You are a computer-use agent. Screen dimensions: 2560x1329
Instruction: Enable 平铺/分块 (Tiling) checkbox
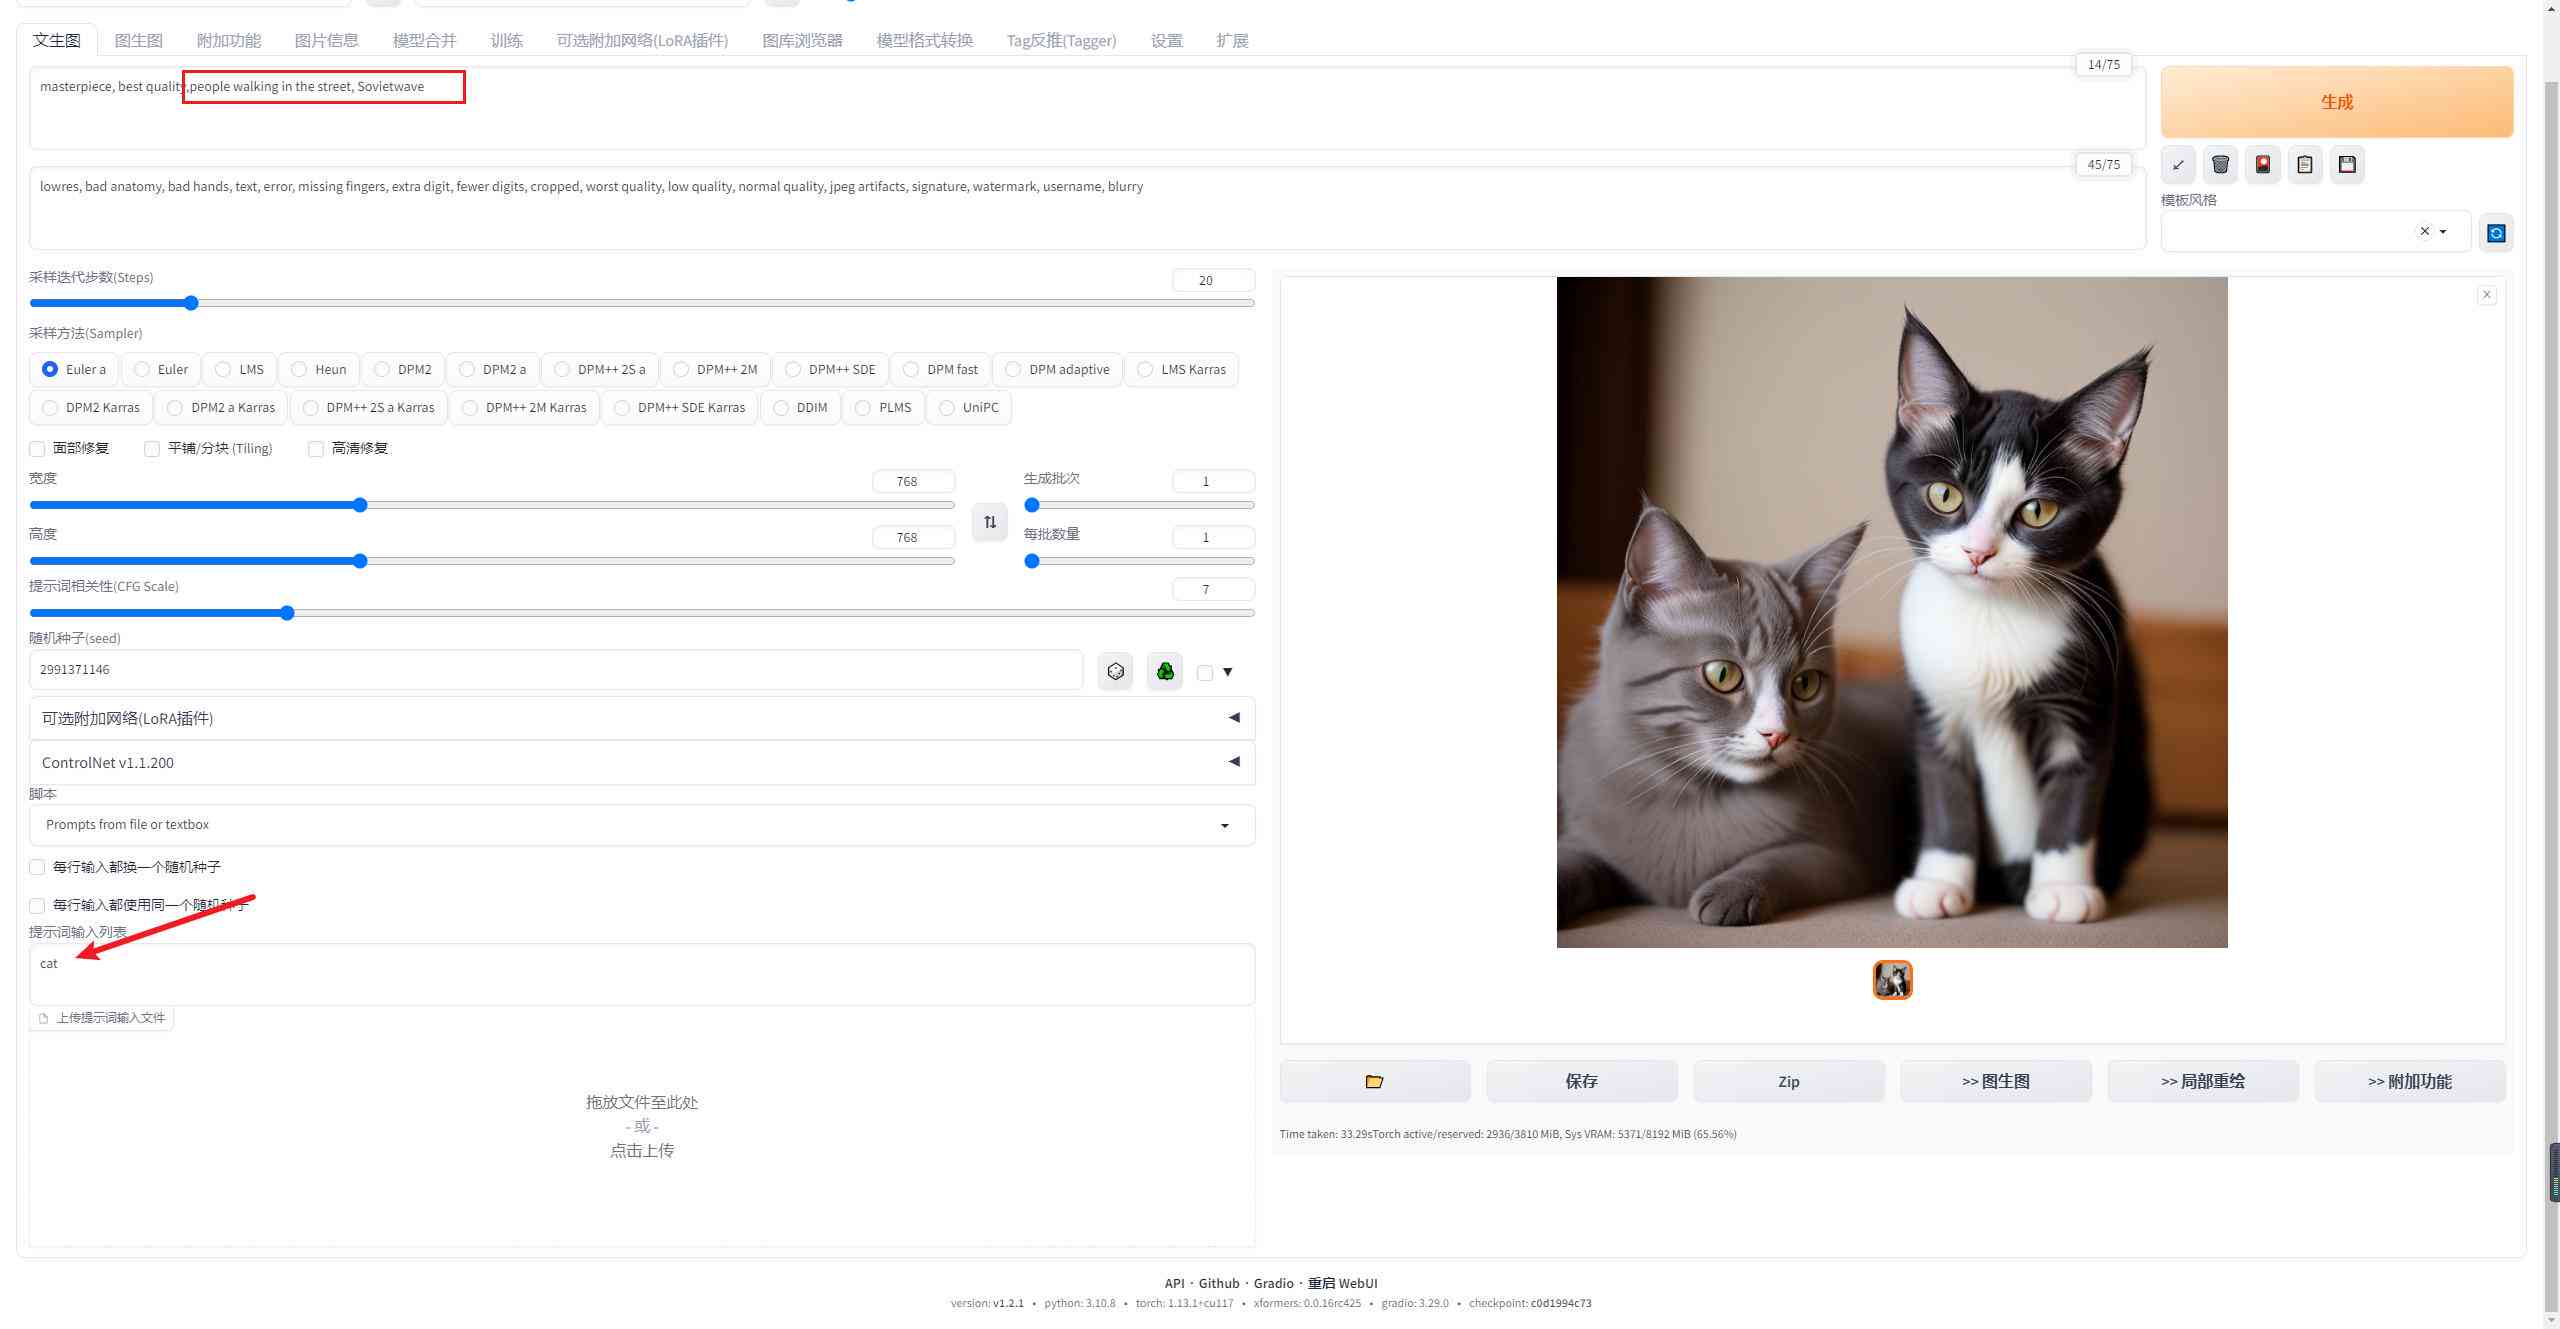152,449
